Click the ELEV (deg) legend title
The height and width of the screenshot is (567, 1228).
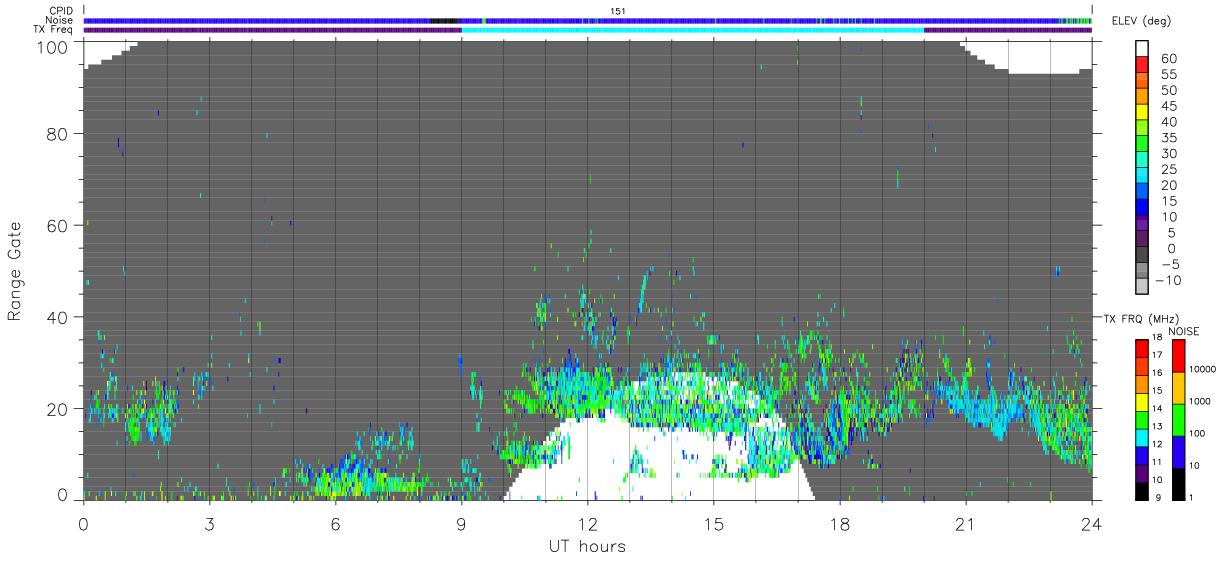pos(1143,21)
